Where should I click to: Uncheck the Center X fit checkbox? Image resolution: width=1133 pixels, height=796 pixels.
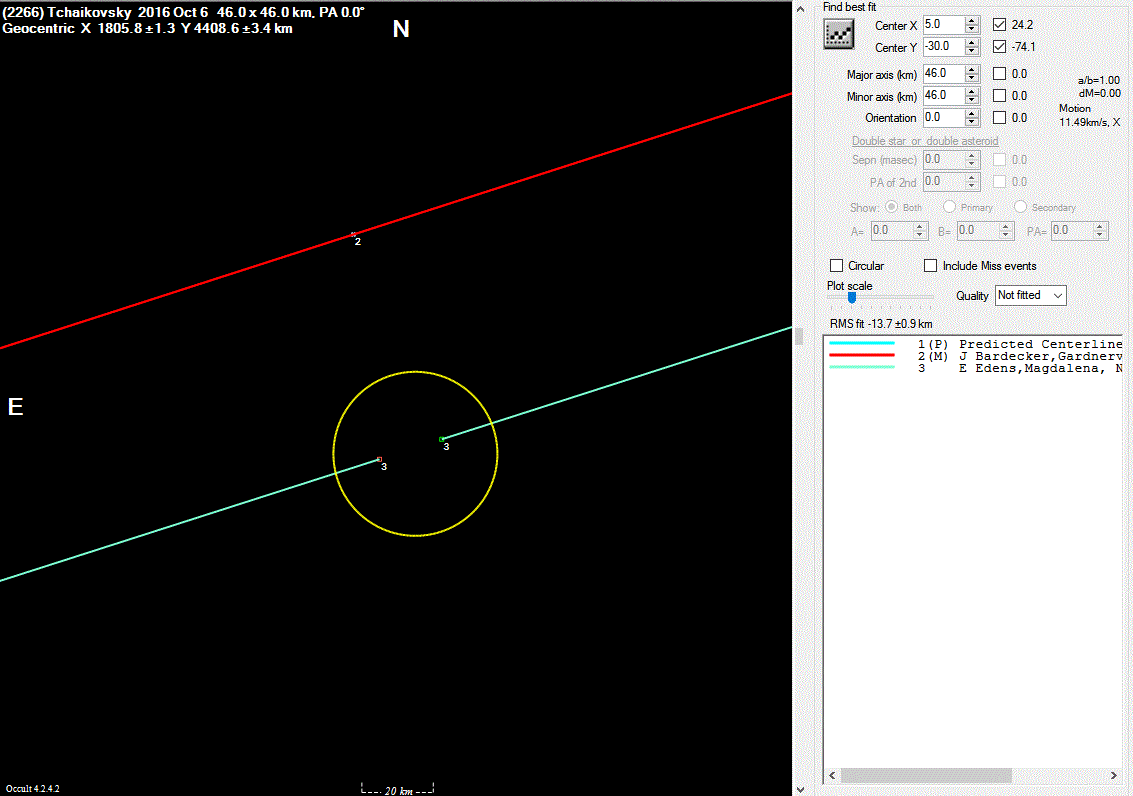pyautogui.click(x=999, y=24)
